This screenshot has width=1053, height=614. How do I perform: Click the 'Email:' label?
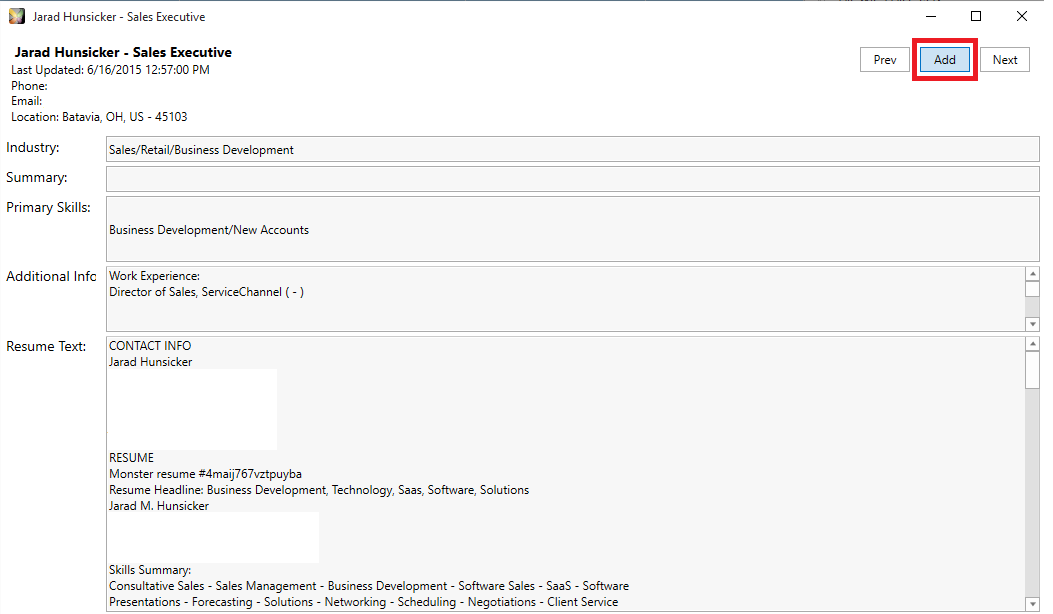[26, 101]
